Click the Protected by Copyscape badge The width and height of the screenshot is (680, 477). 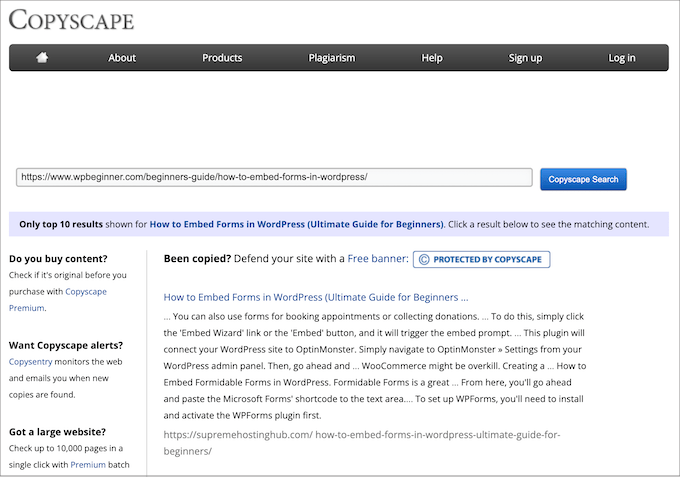coord(481,259)
